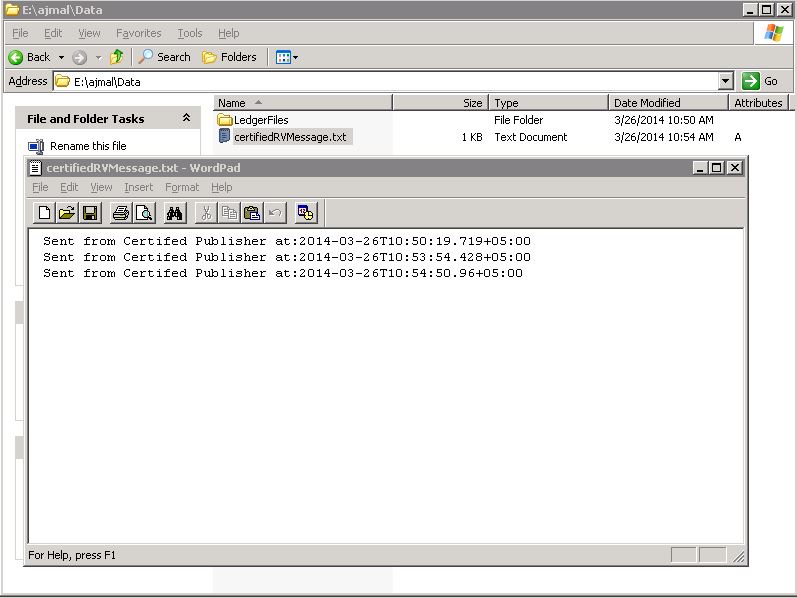Open the WordPad File menu
This screenshot has width=797, height=598.
[x=40, y=187]
